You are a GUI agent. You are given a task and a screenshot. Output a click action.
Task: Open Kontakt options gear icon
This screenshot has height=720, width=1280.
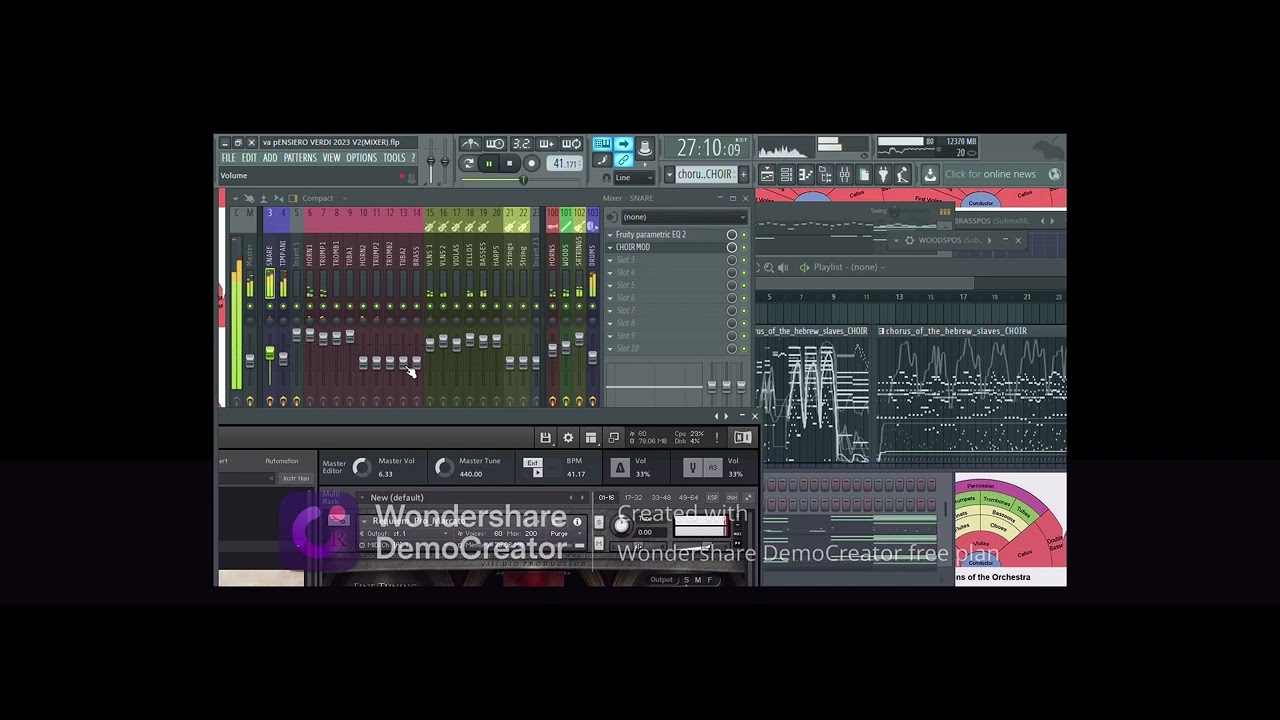click(568, 438)
